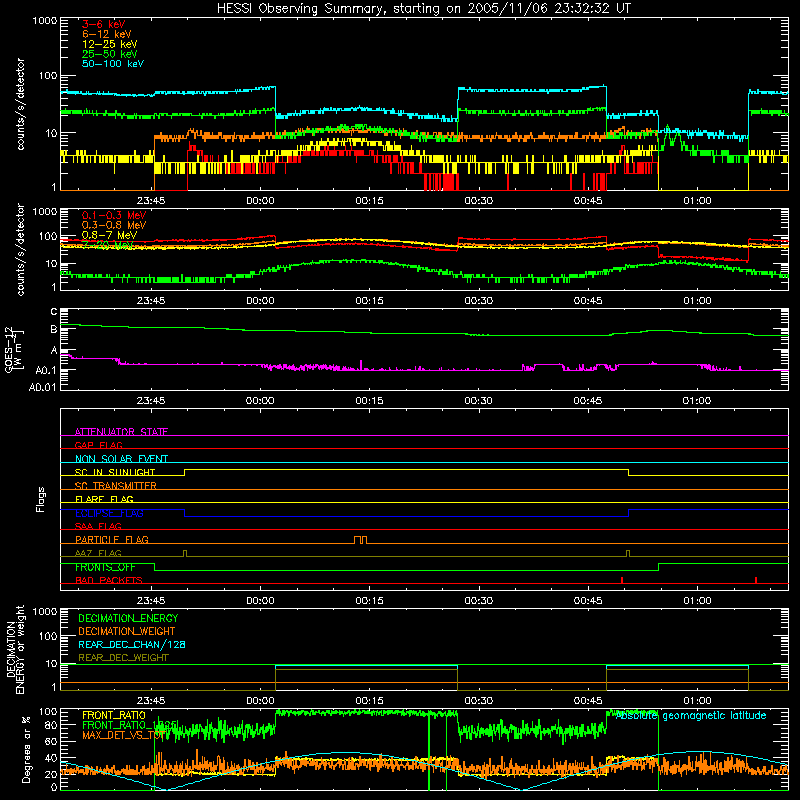Screen dimensions: 800x800
Task: Select the SC_TRANSMITTER flag label
Action: pos(116,486)
